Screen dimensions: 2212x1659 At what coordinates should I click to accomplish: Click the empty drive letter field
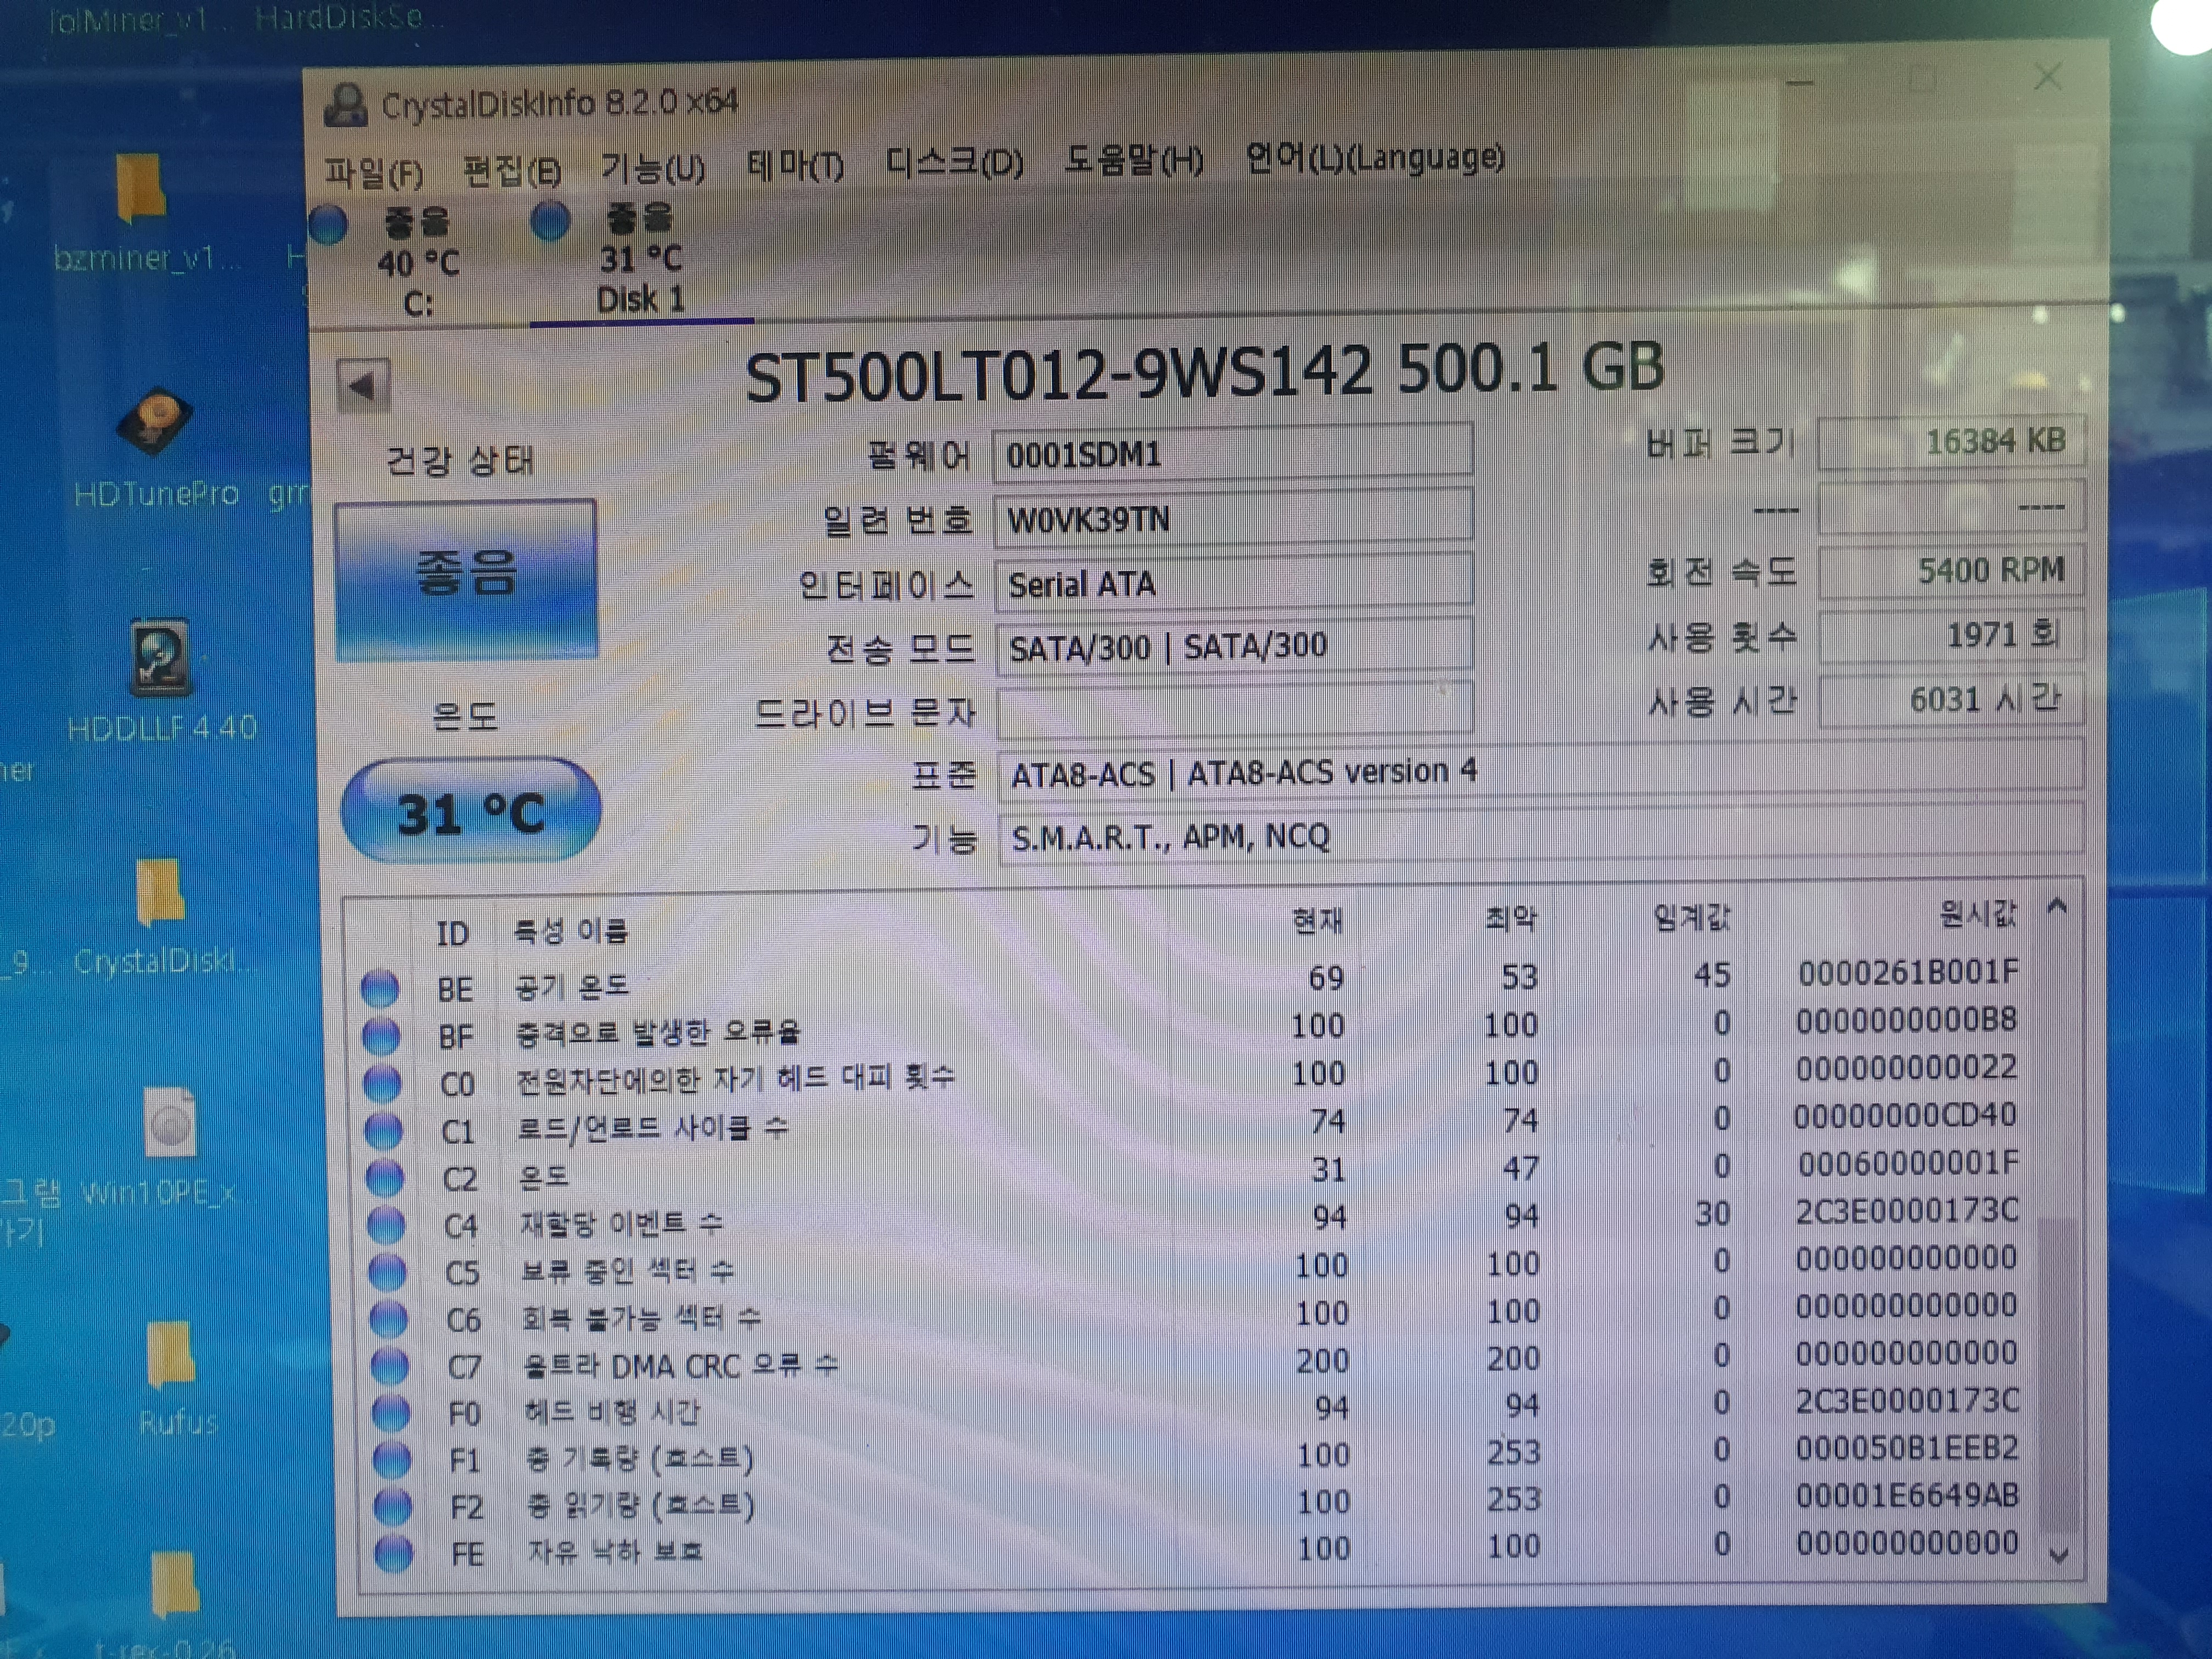(x=1235, y=710)
